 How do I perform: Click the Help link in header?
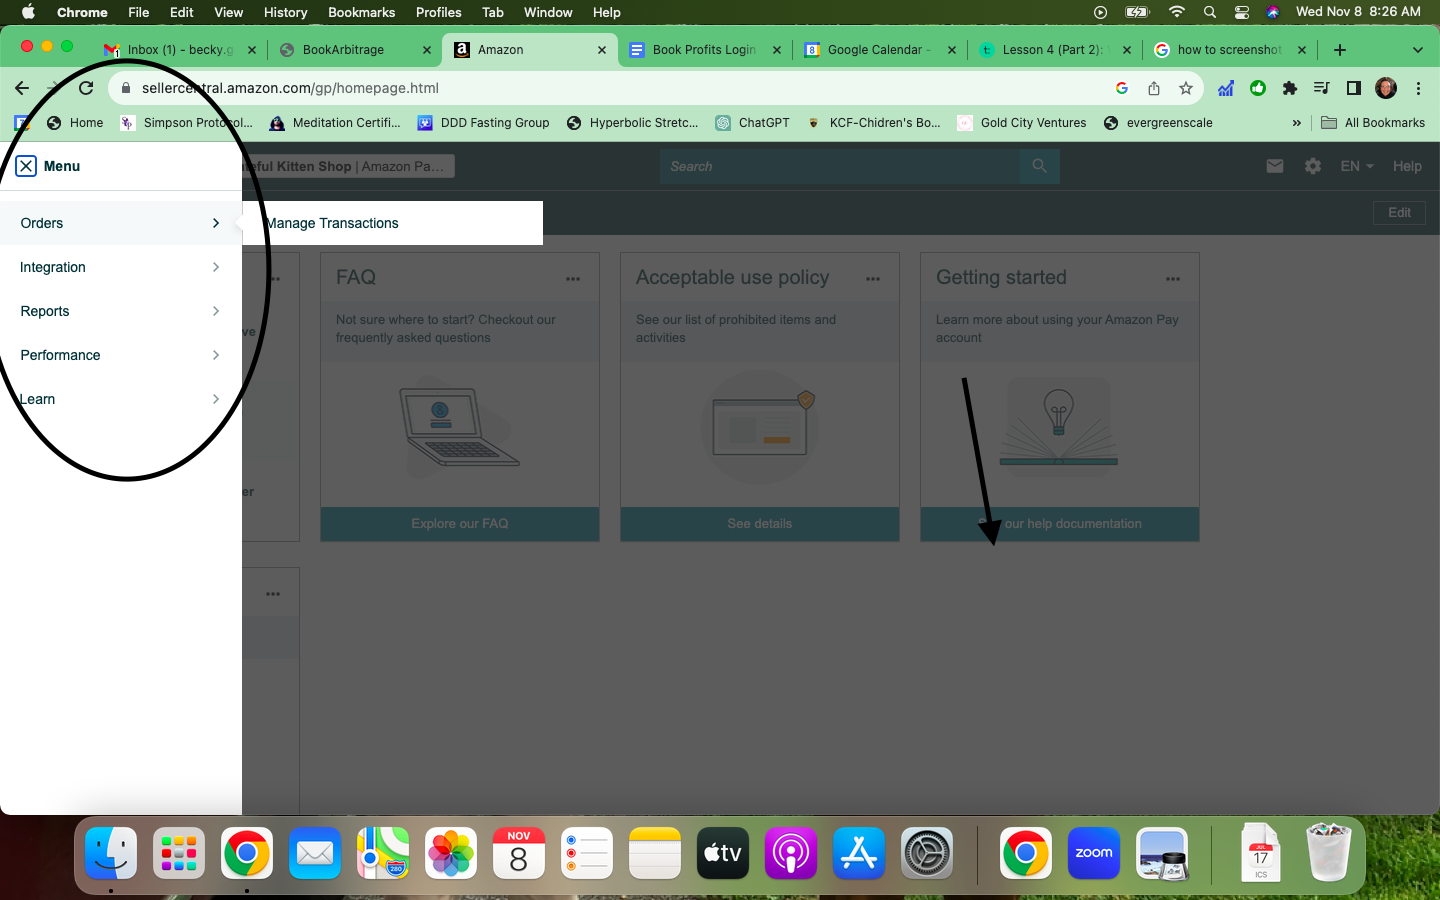point(1407,166)
